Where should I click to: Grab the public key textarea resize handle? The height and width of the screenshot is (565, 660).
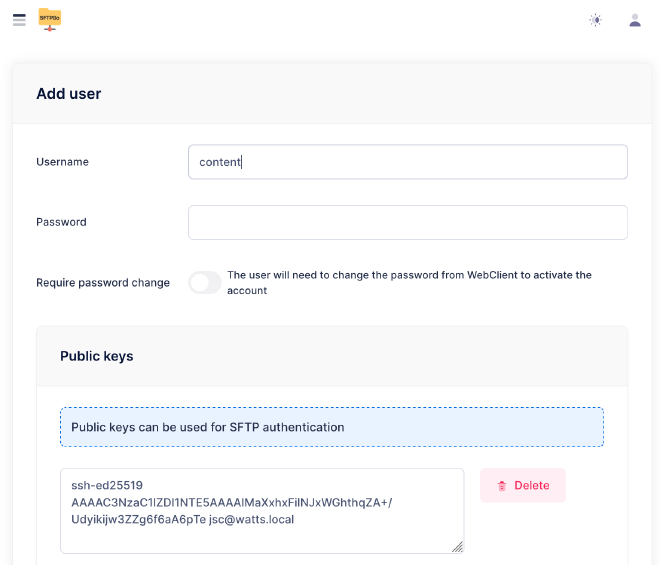457,546
